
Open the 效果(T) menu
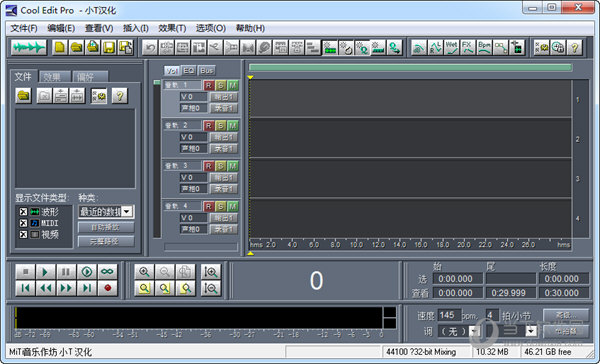pyautogui.click(x=172, y=28)
